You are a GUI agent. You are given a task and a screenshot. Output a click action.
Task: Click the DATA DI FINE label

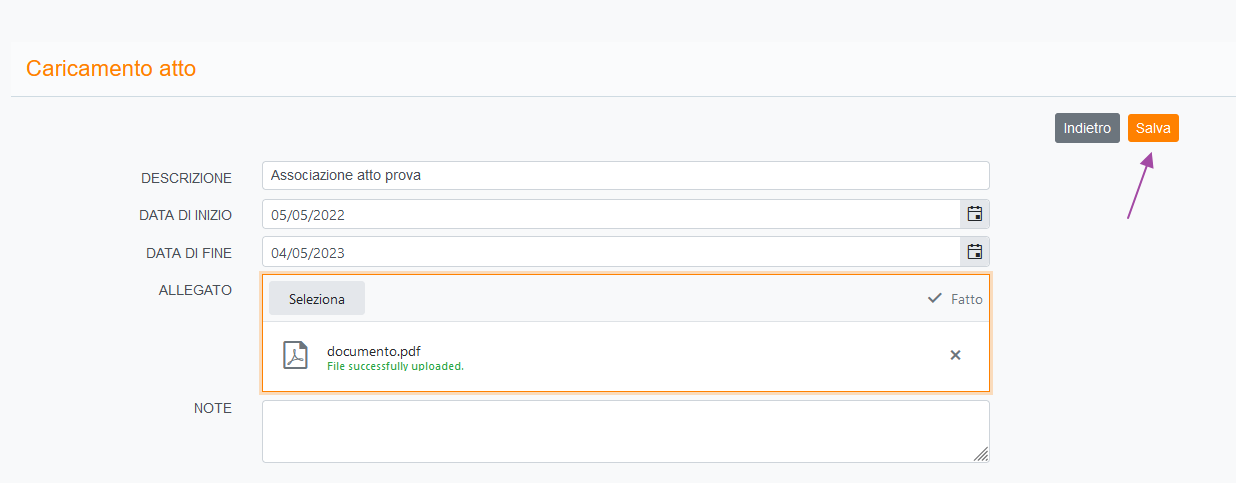[x=189, y=253]
